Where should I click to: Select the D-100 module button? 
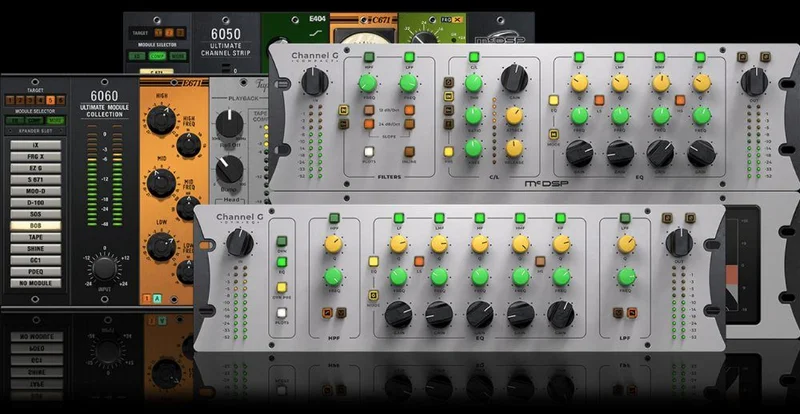point(36,203)
